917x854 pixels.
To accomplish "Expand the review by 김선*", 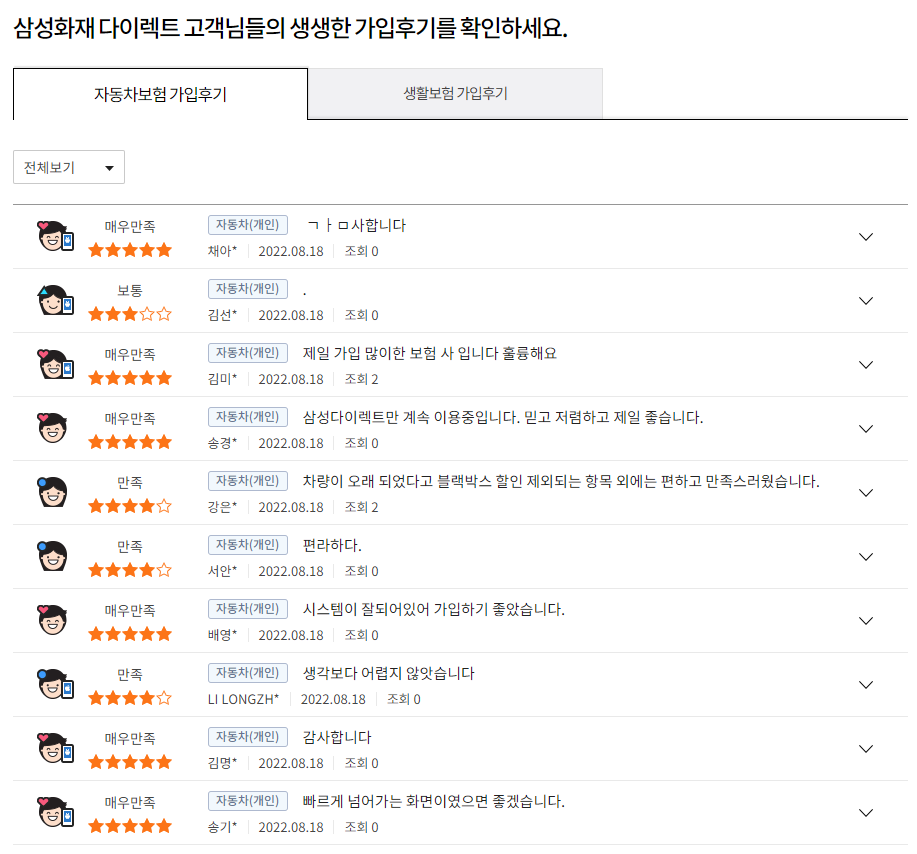I will tap(866, 301).
